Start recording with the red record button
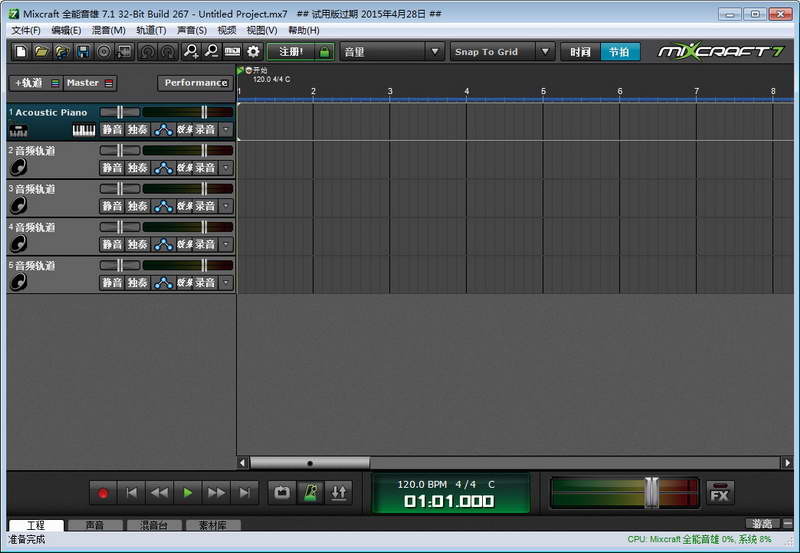The width and height of the screenshot is (800, 553). pos(103,493)
